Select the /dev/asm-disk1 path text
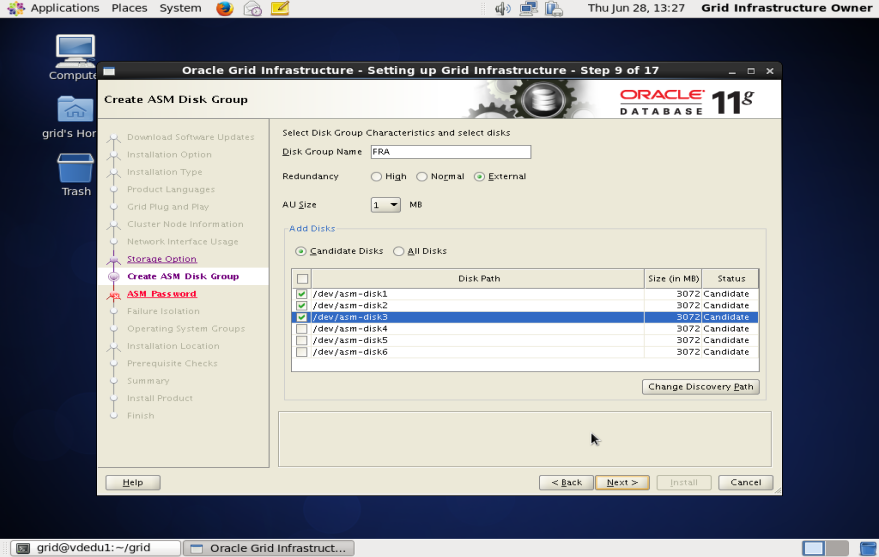 [350, 294]
